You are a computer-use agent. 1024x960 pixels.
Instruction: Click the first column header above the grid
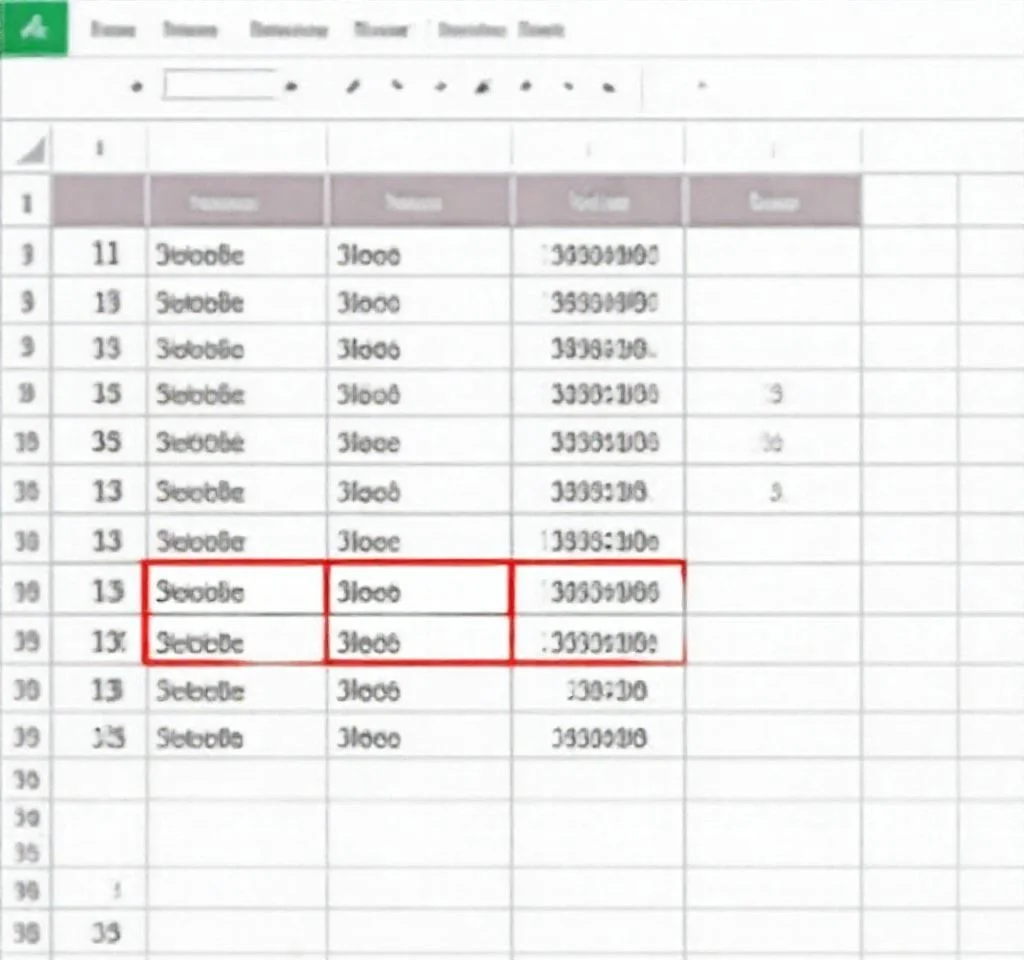click(100, 149)
